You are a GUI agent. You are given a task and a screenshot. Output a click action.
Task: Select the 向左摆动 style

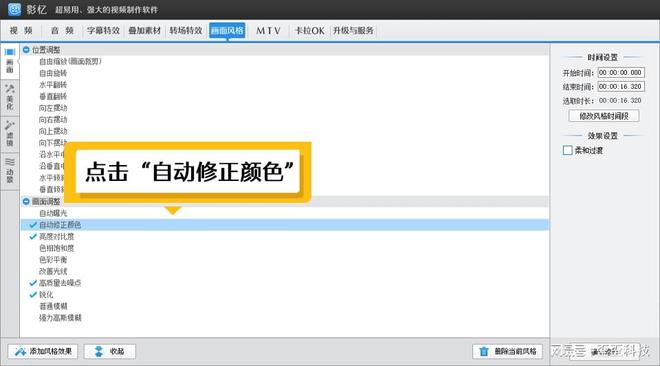click(x=53, y=108)
